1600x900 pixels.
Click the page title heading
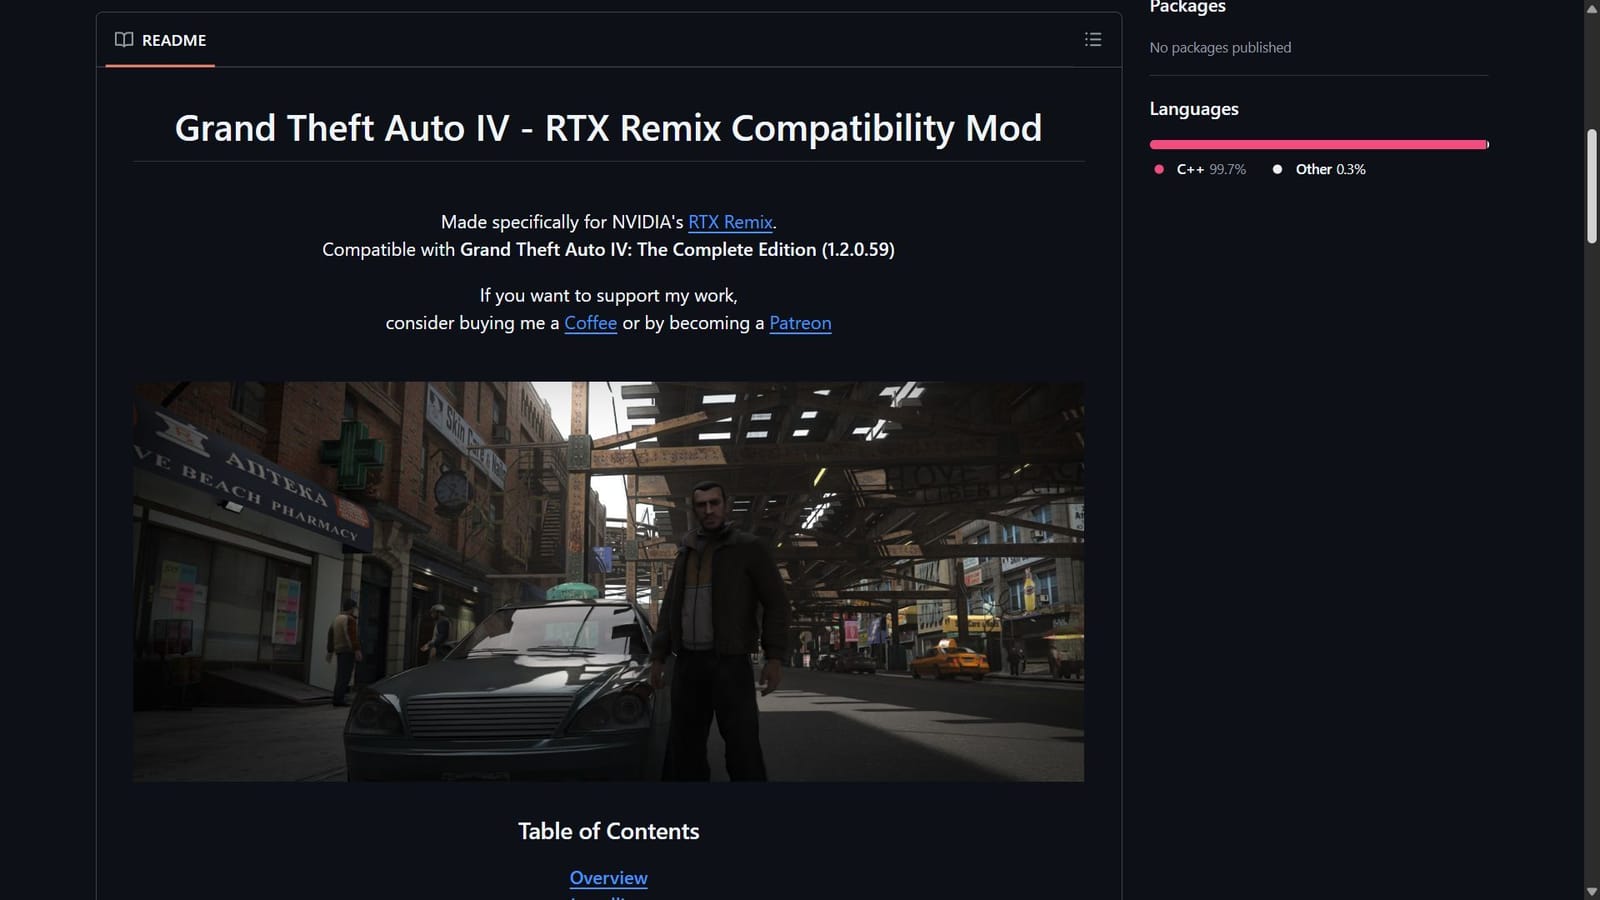[608, 128]
